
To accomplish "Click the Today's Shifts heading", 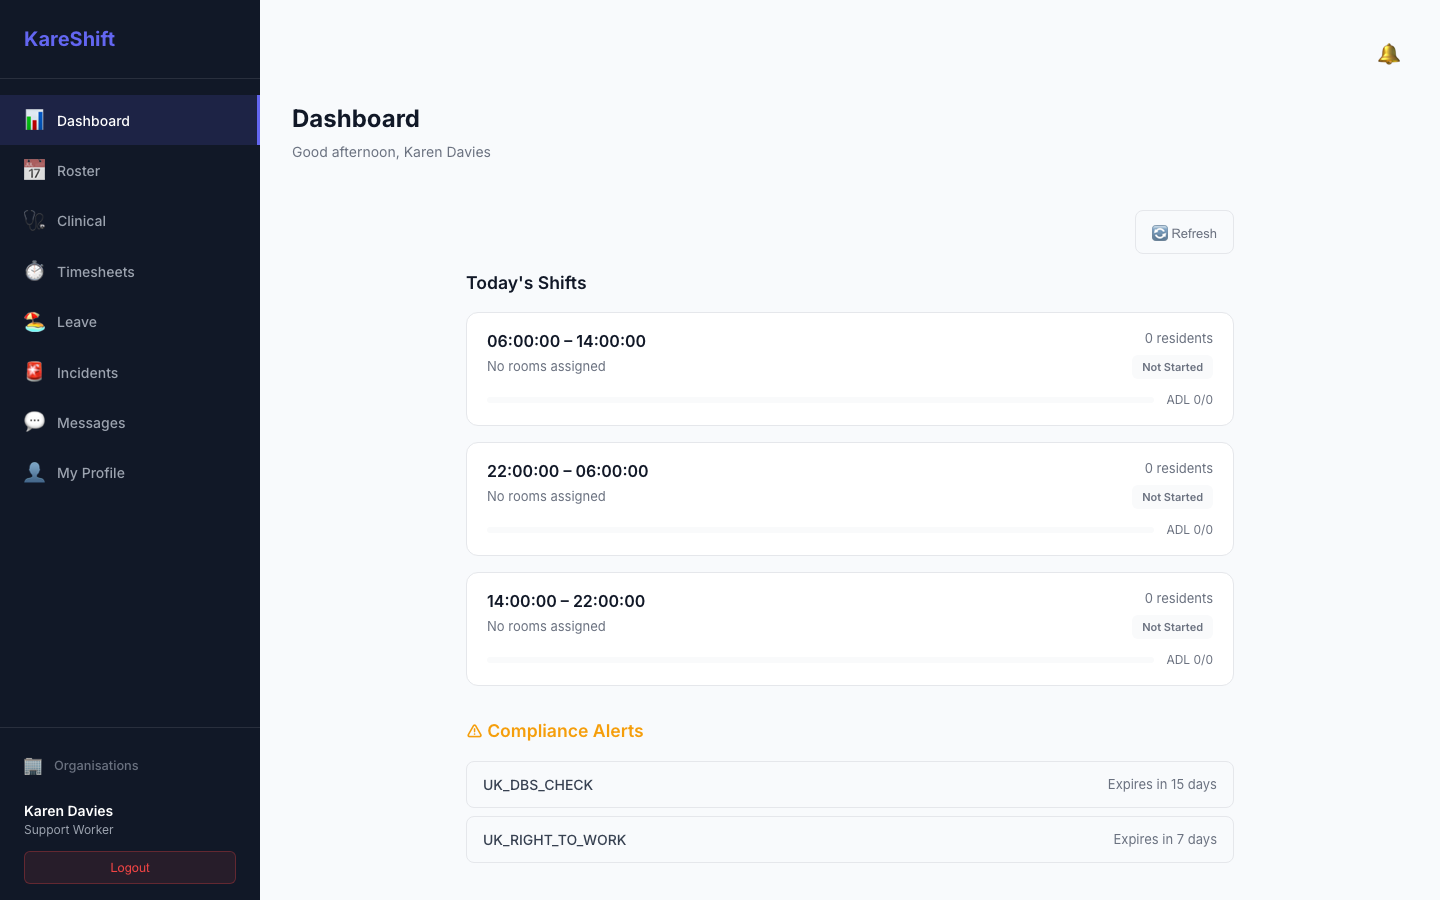I will click(x=526, y=283).
